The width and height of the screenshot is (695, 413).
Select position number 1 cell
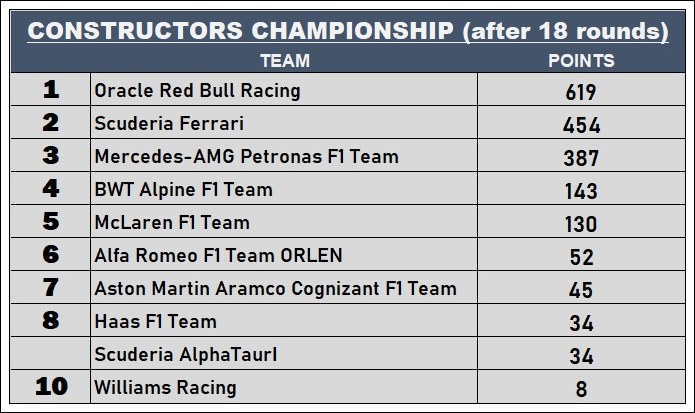(x=51, y=90)
